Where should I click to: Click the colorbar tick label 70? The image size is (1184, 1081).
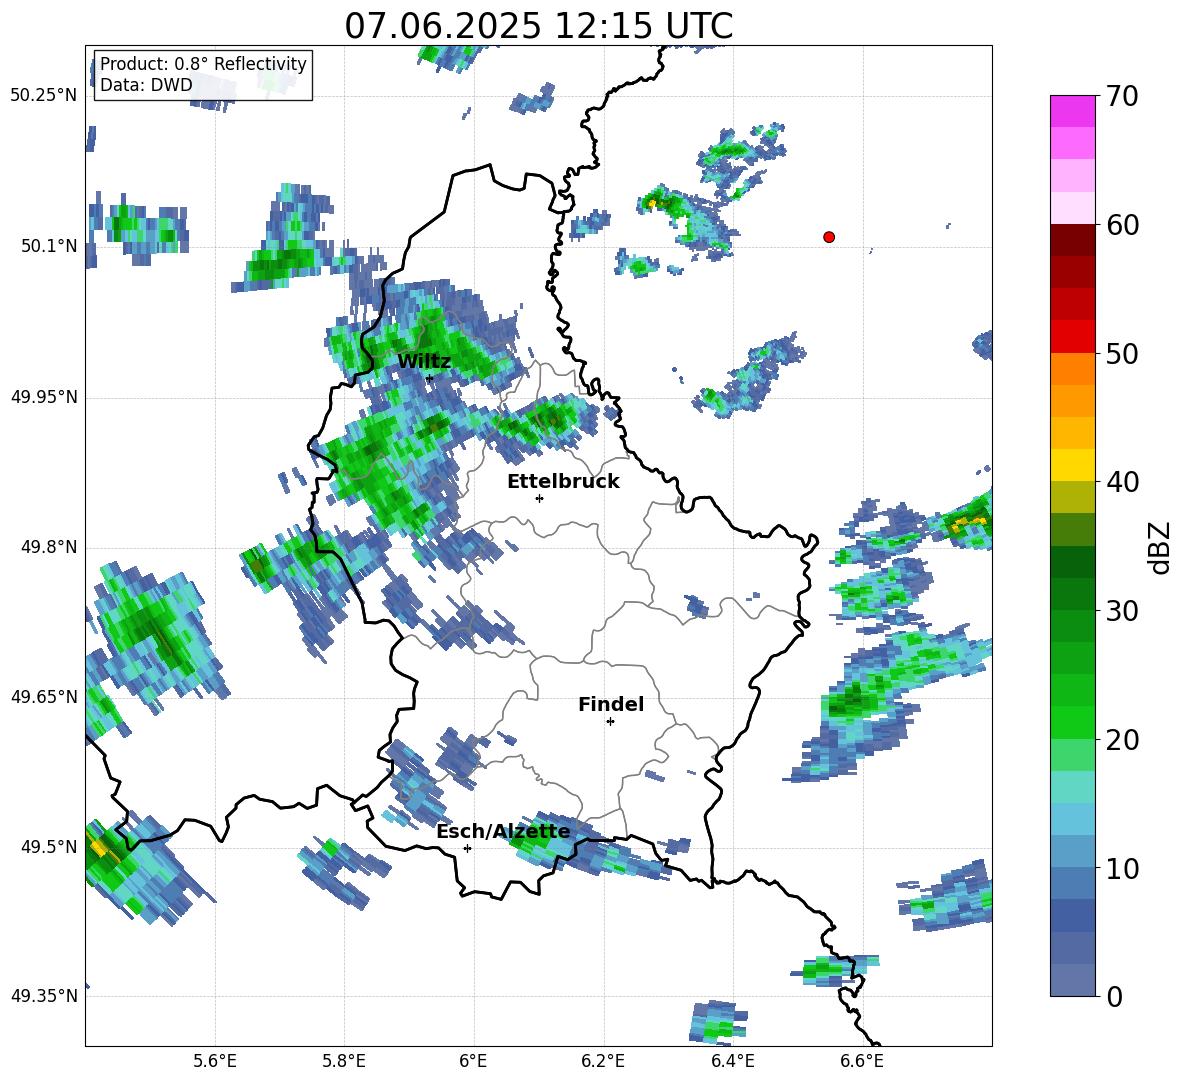pyautogui.click(x=1121, y=97)
